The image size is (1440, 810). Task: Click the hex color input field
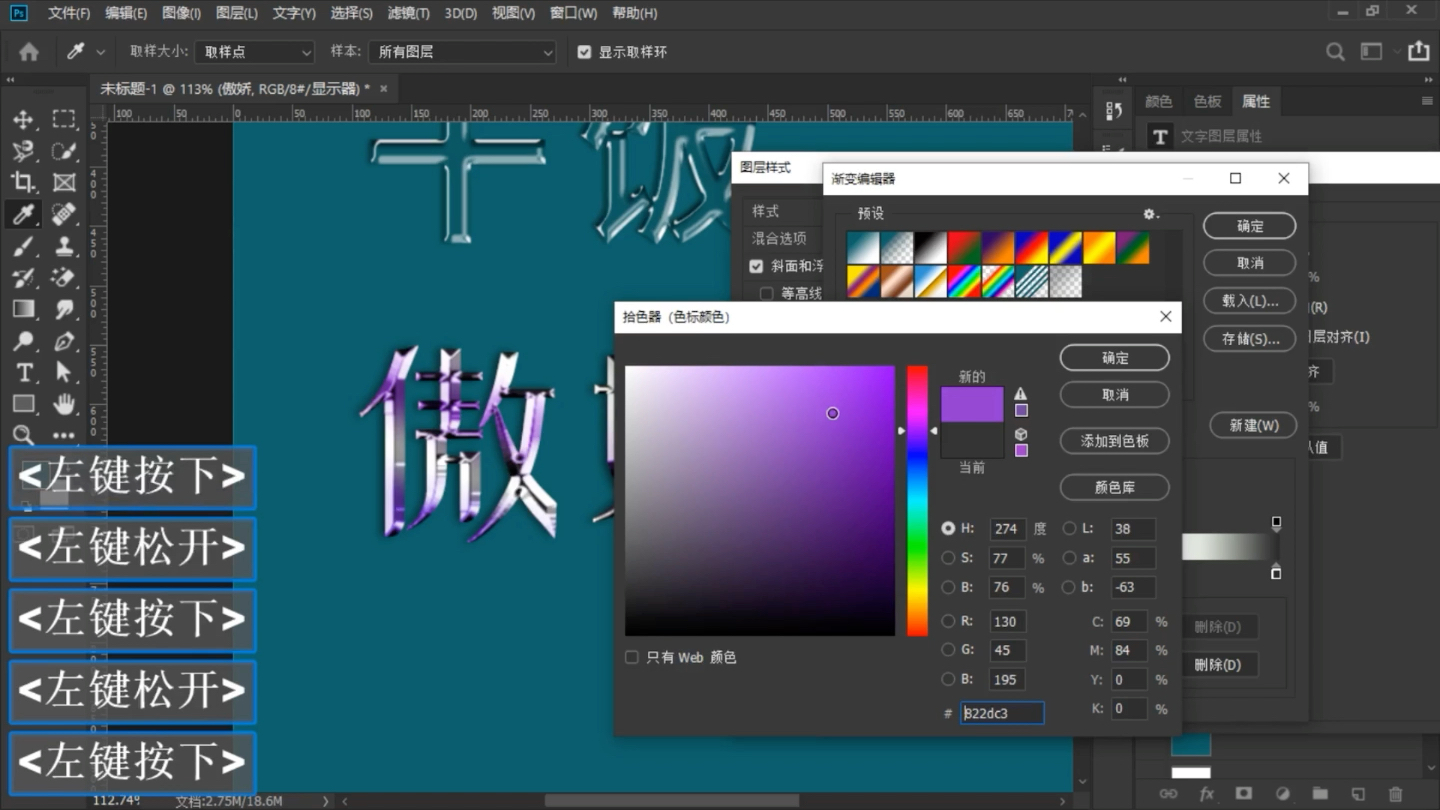pos(1001,712)
